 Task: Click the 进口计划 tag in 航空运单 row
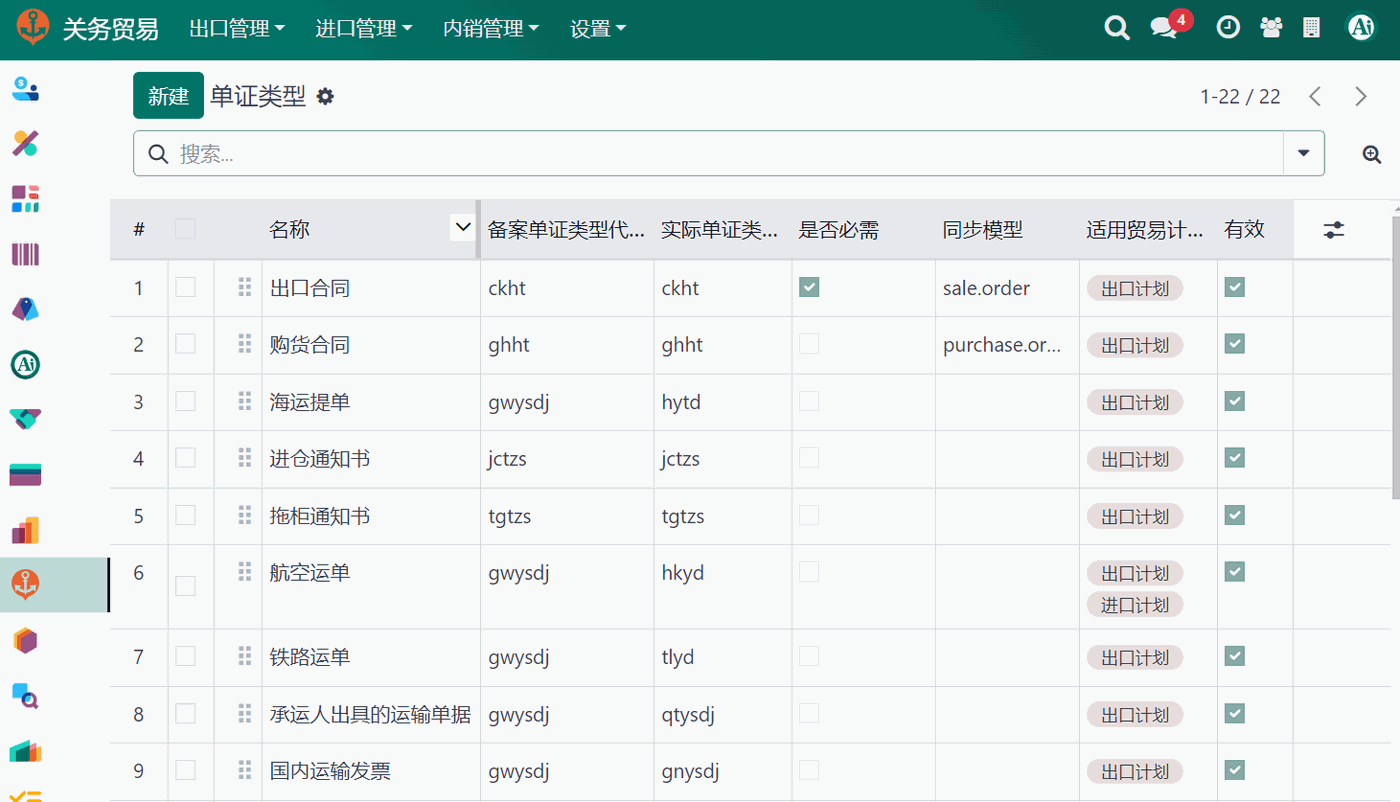click(x=1135, y=605)
